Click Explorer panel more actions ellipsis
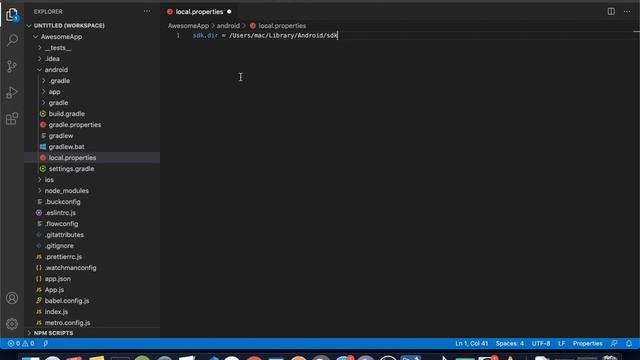640x360 pixels. (147, 11)
